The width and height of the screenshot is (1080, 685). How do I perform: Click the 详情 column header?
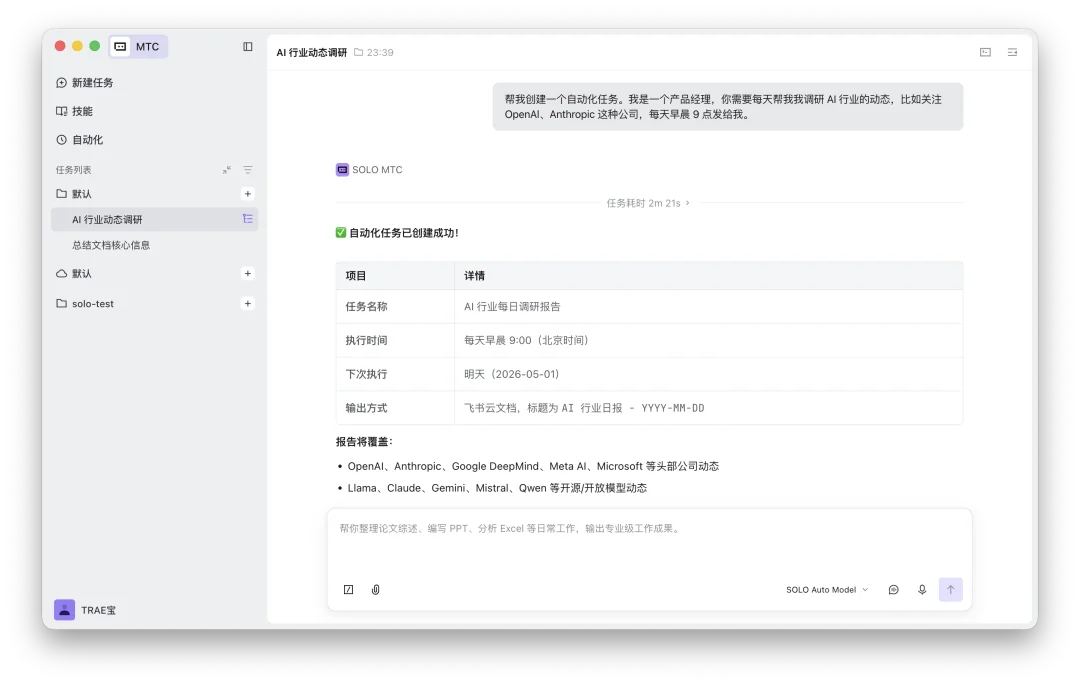point(709,275)
